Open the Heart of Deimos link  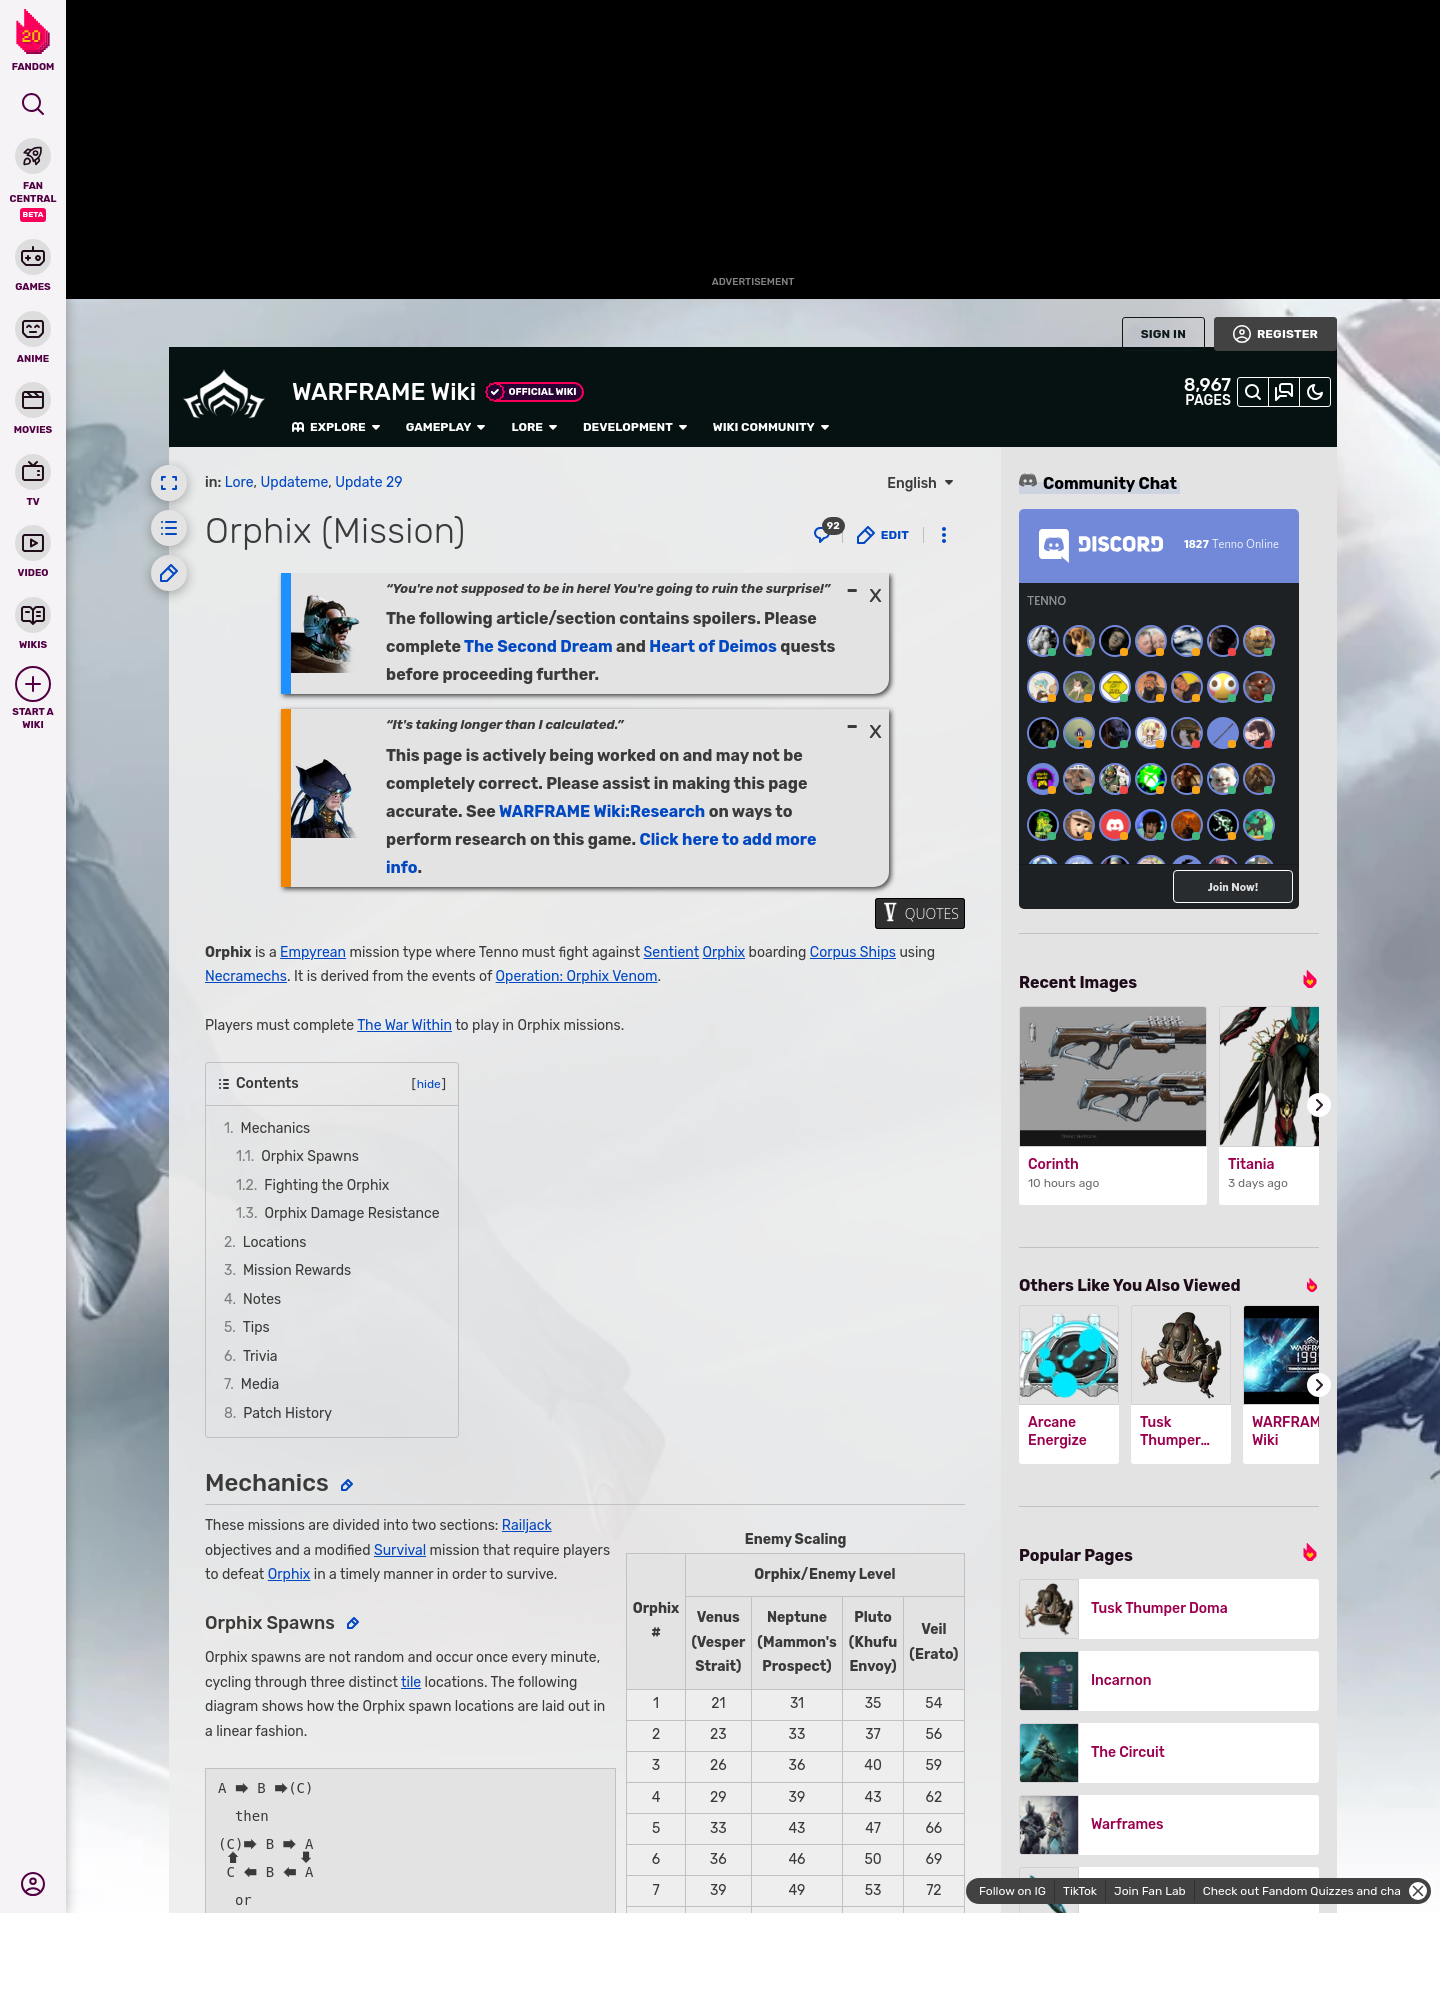tap(713, 646)
